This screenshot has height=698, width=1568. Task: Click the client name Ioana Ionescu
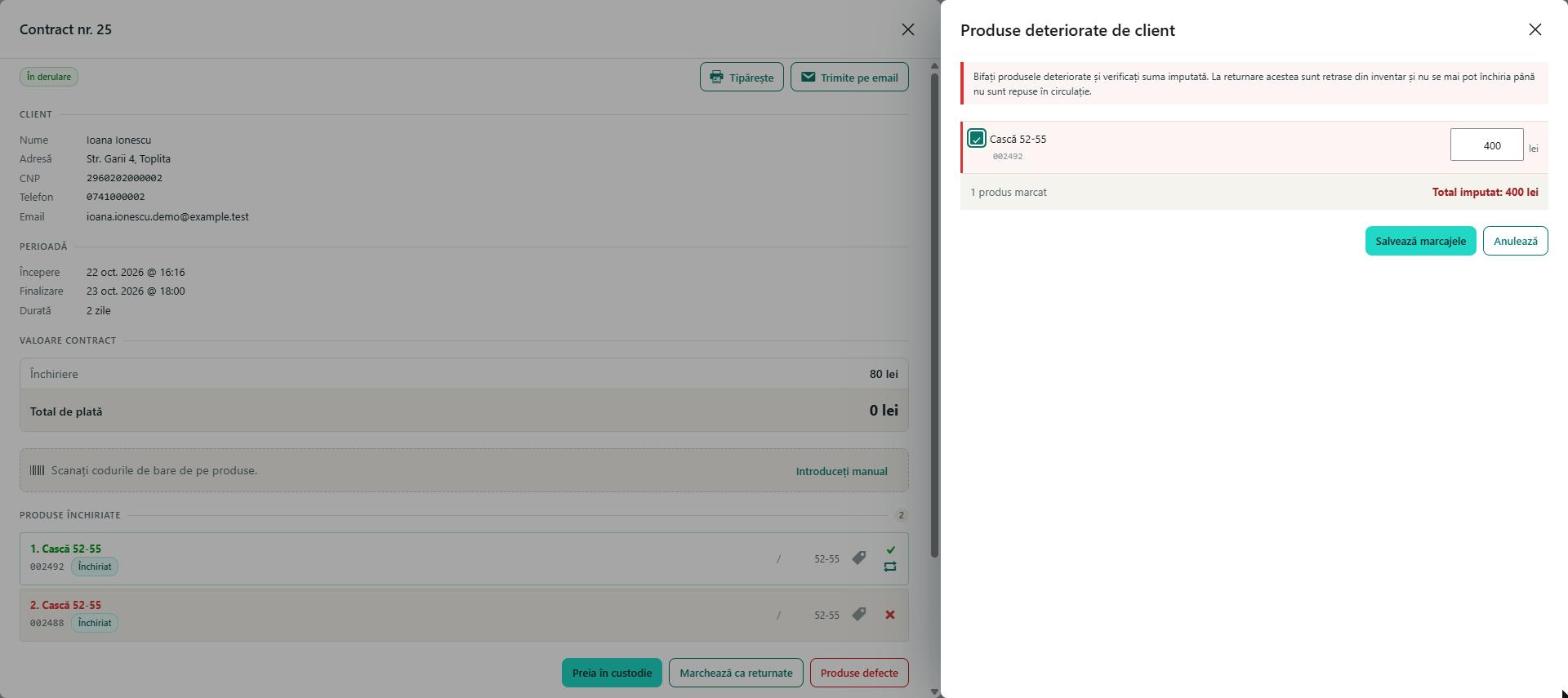click(118, 140)
